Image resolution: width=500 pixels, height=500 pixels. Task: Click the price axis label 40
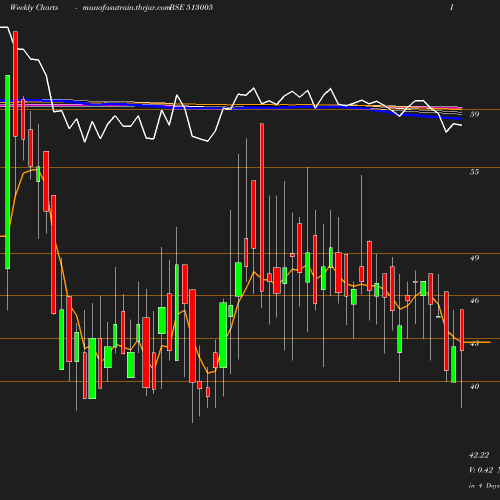pos(474,386)
